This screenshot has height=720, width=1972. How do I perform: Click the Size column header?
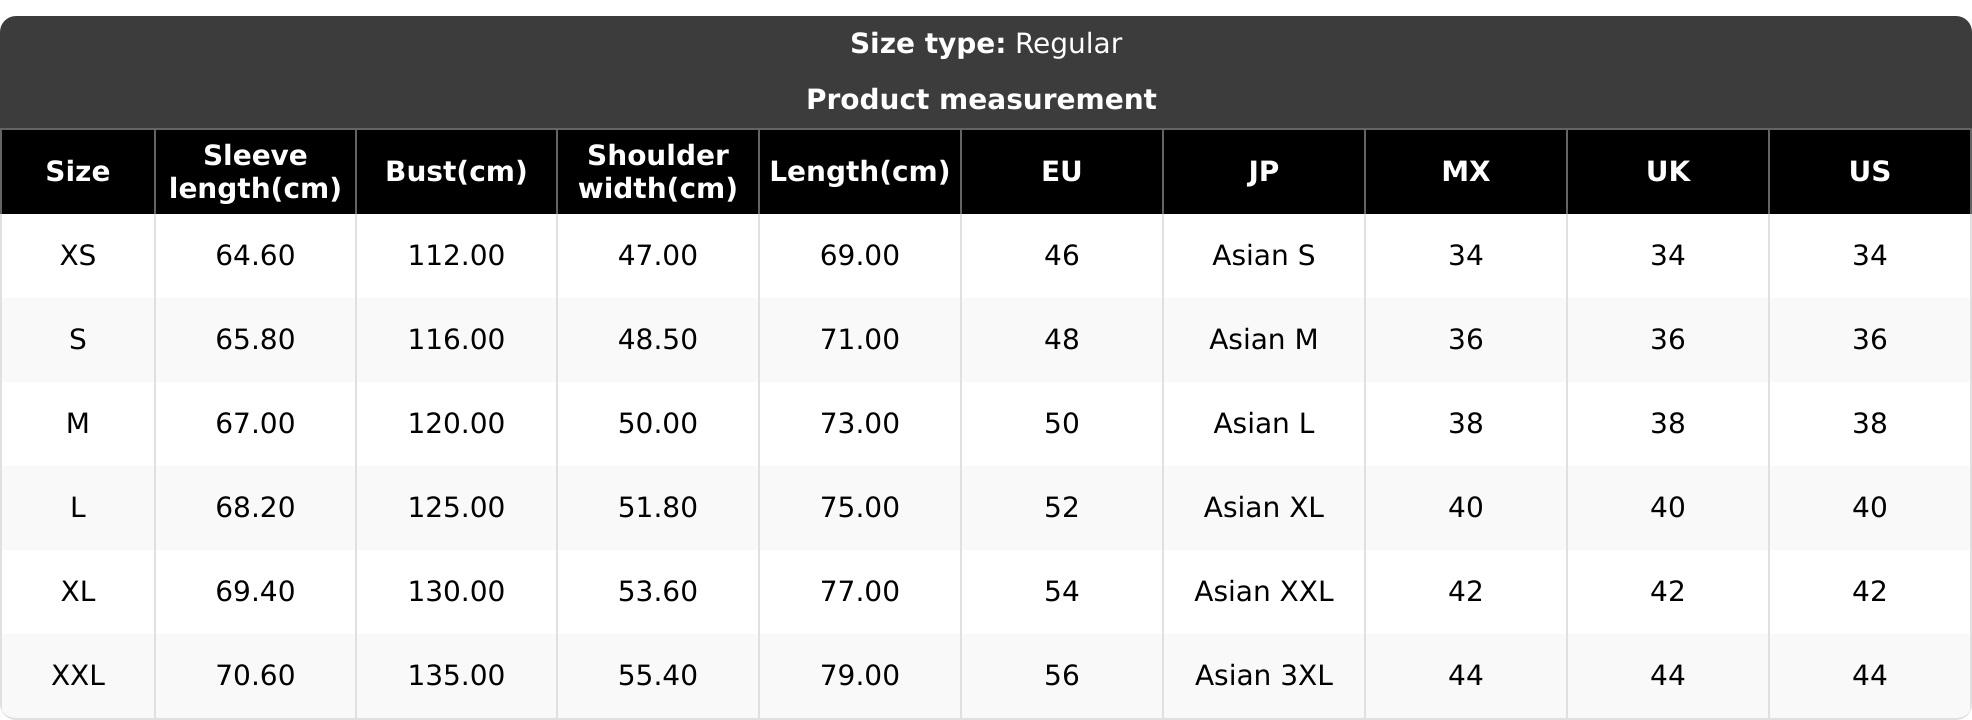[78, 172]
